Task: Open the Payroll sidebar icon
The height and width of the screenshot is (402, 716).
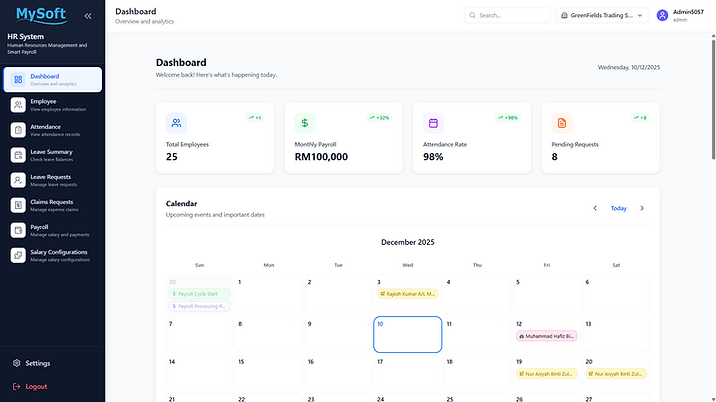Action: point(18,230)
